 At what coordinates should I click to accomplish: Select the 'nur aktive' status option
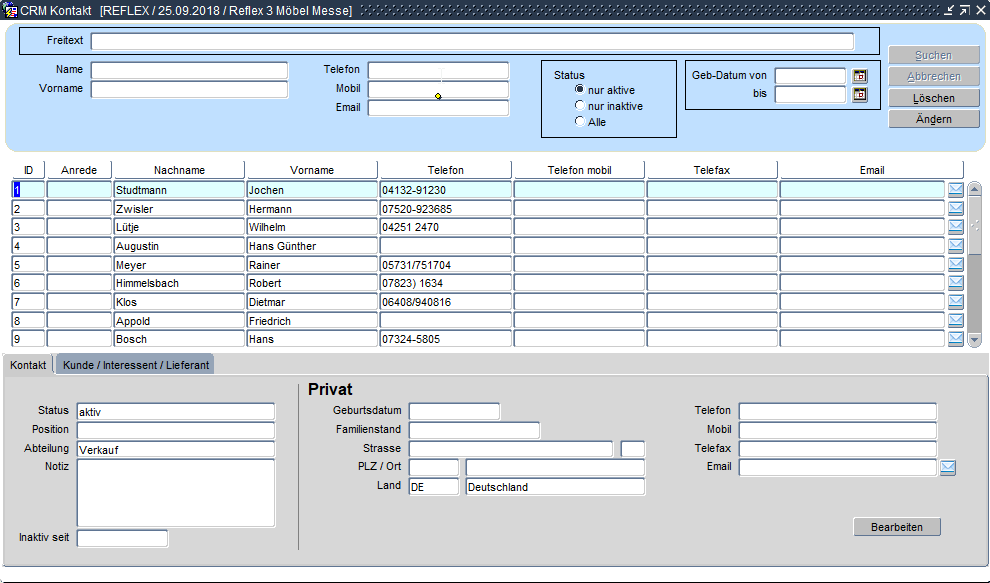(x=580, y=89)
